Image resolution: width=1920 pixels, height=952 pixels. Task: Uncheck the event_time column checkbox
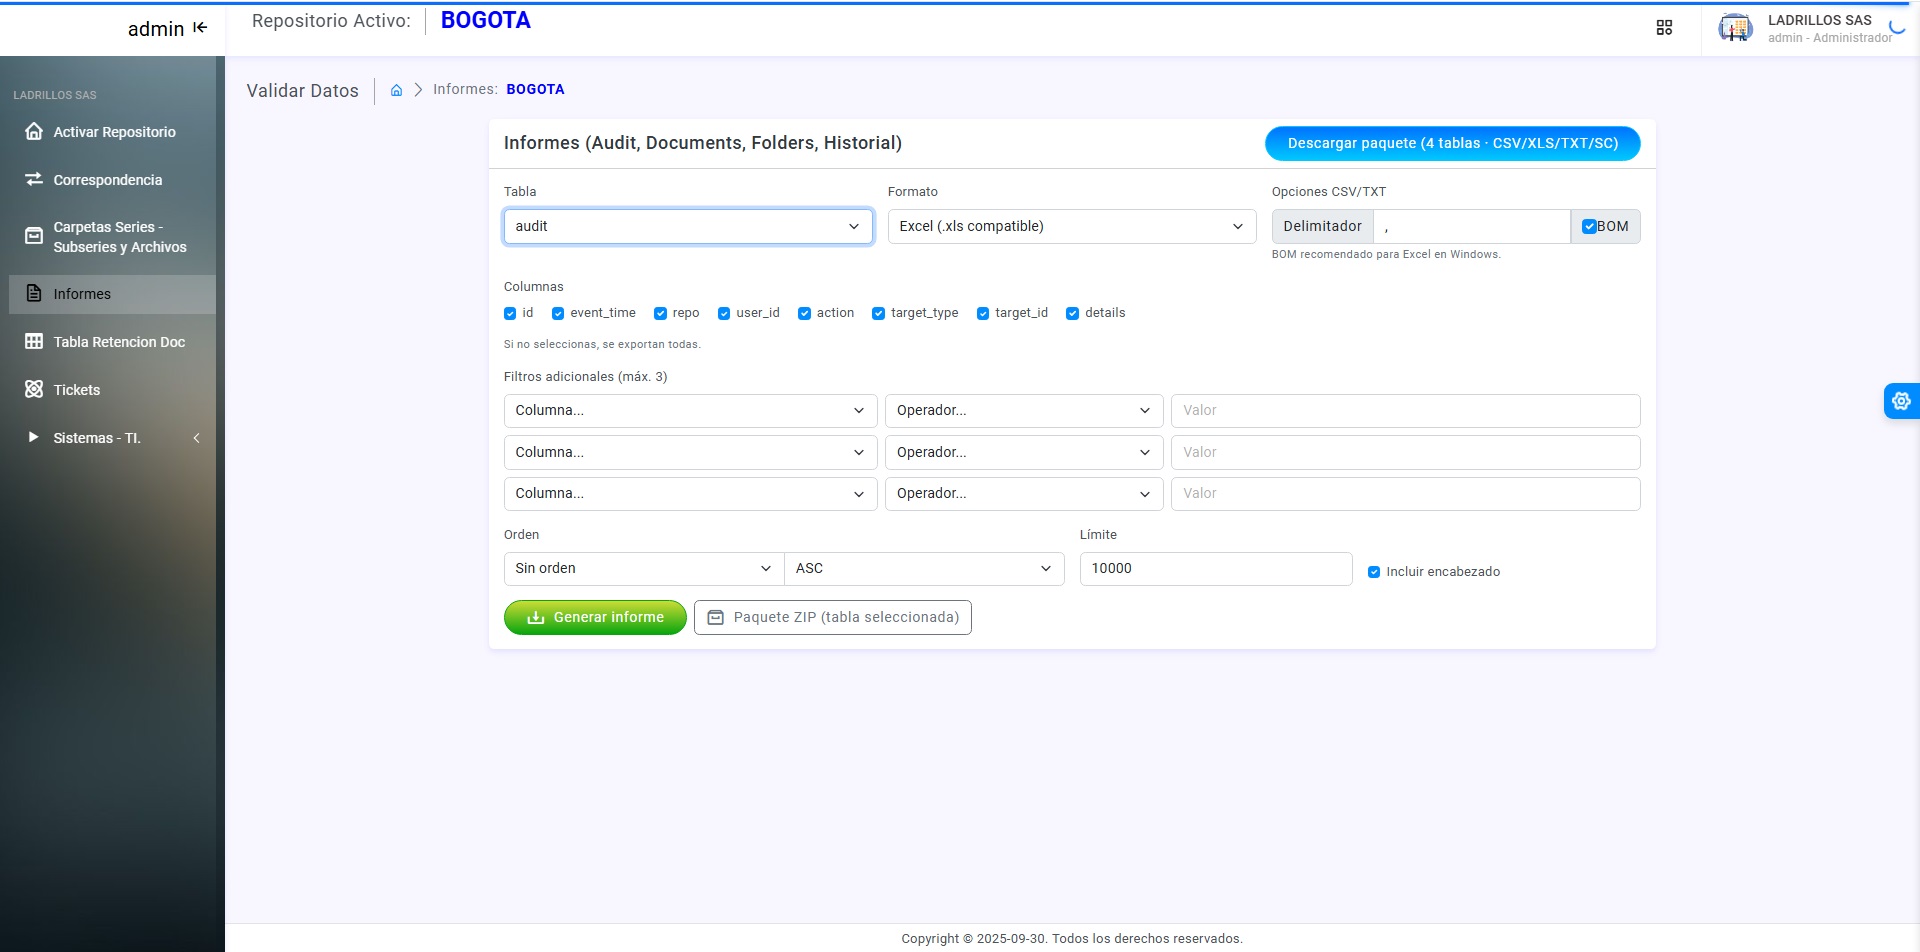(x=558, y=314)
